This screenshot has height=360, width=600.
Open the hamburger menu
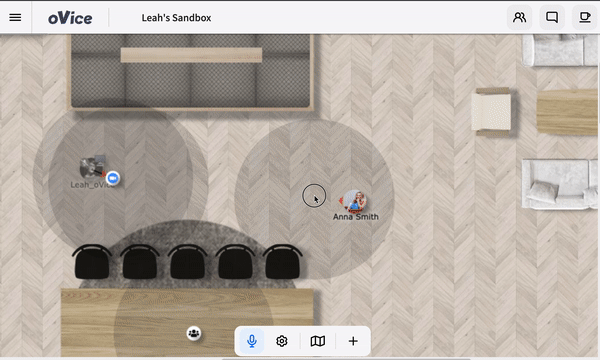(x=15, y=18)
